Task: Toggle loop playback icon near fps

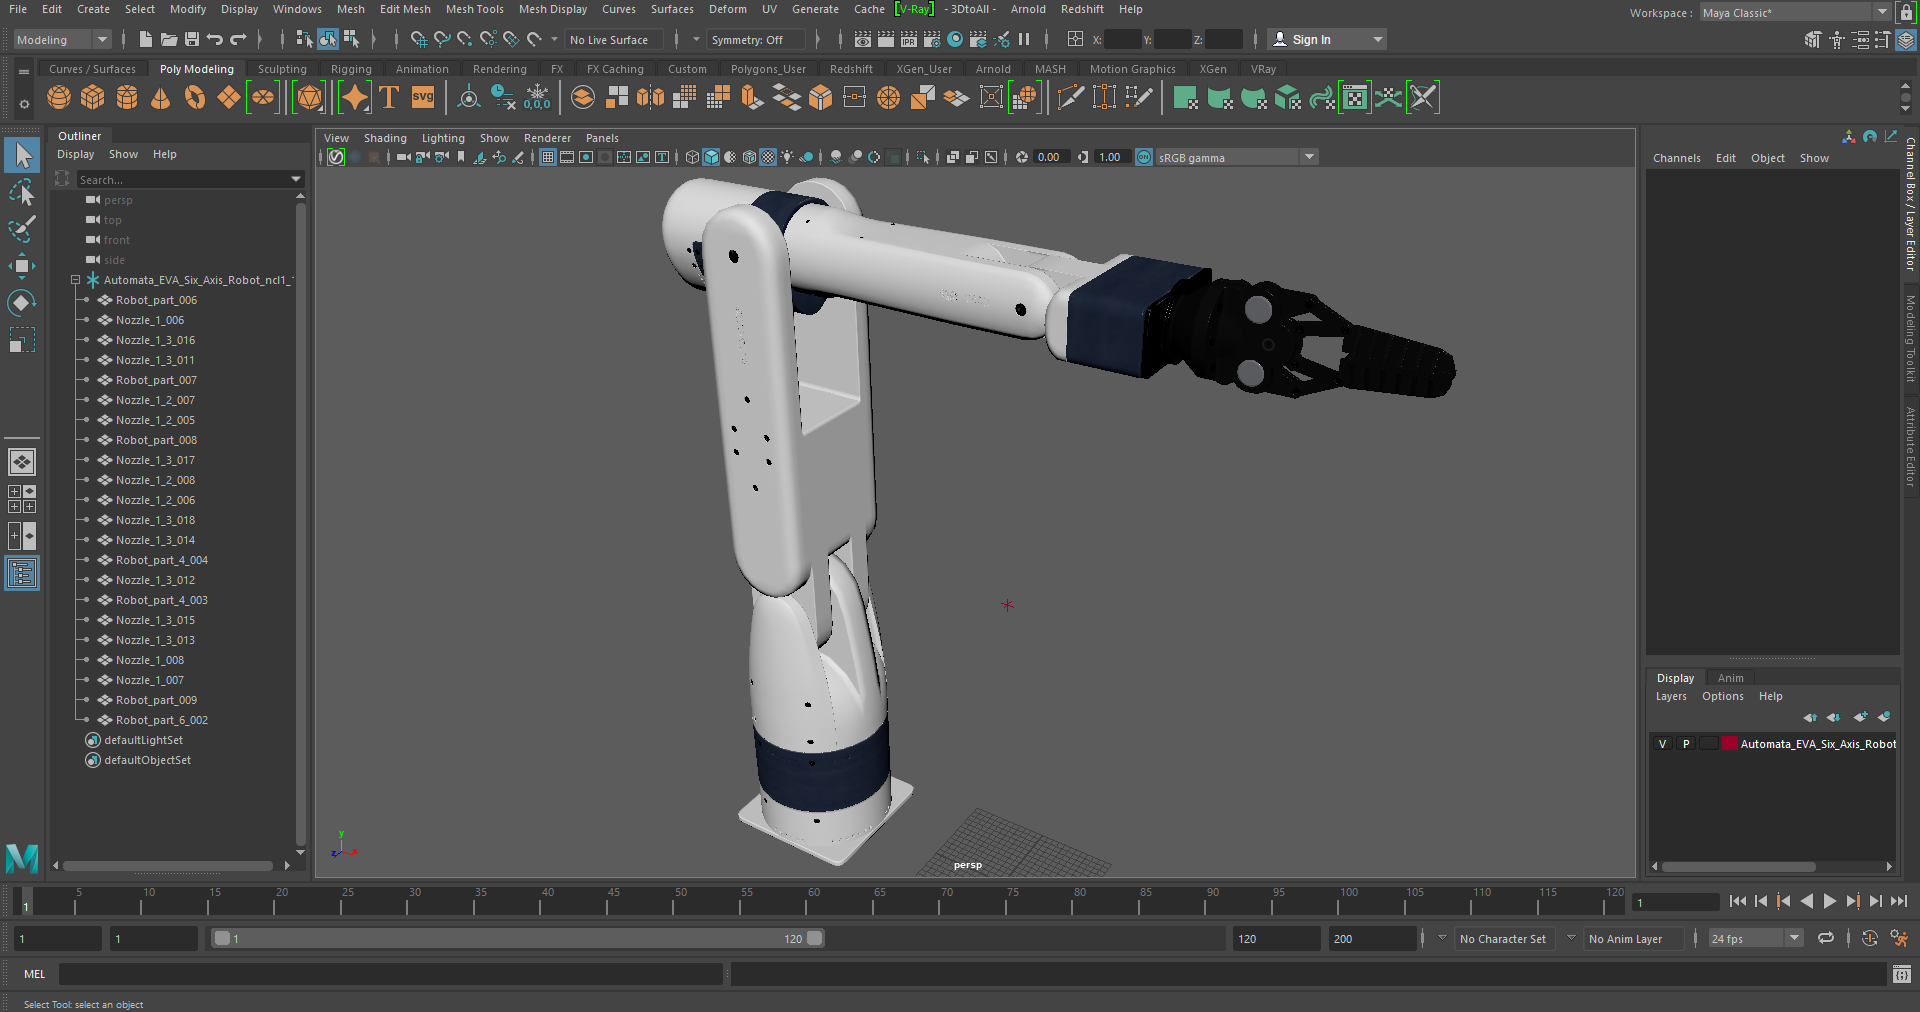Action: pyautogui.click(x=1826, y=938)
